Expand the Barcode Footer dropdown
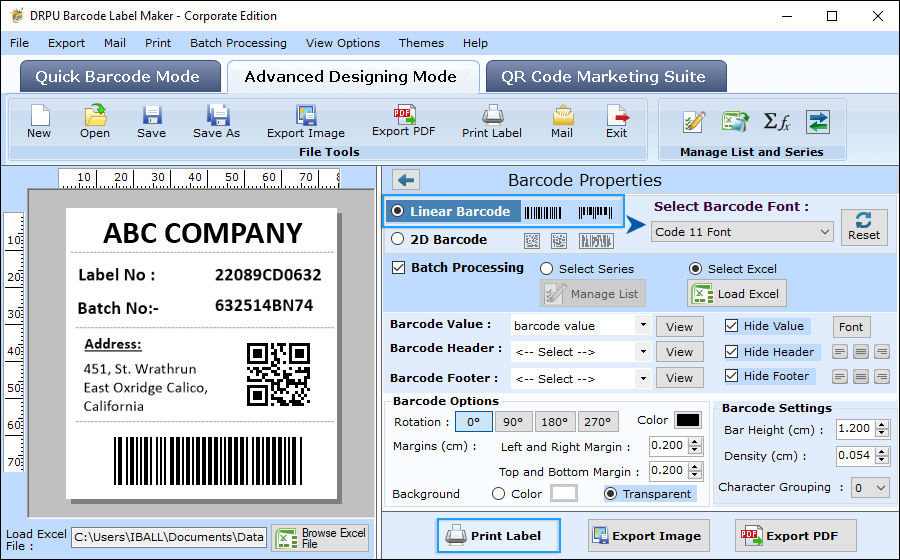 pyautogui.click(x=643, y=378)
